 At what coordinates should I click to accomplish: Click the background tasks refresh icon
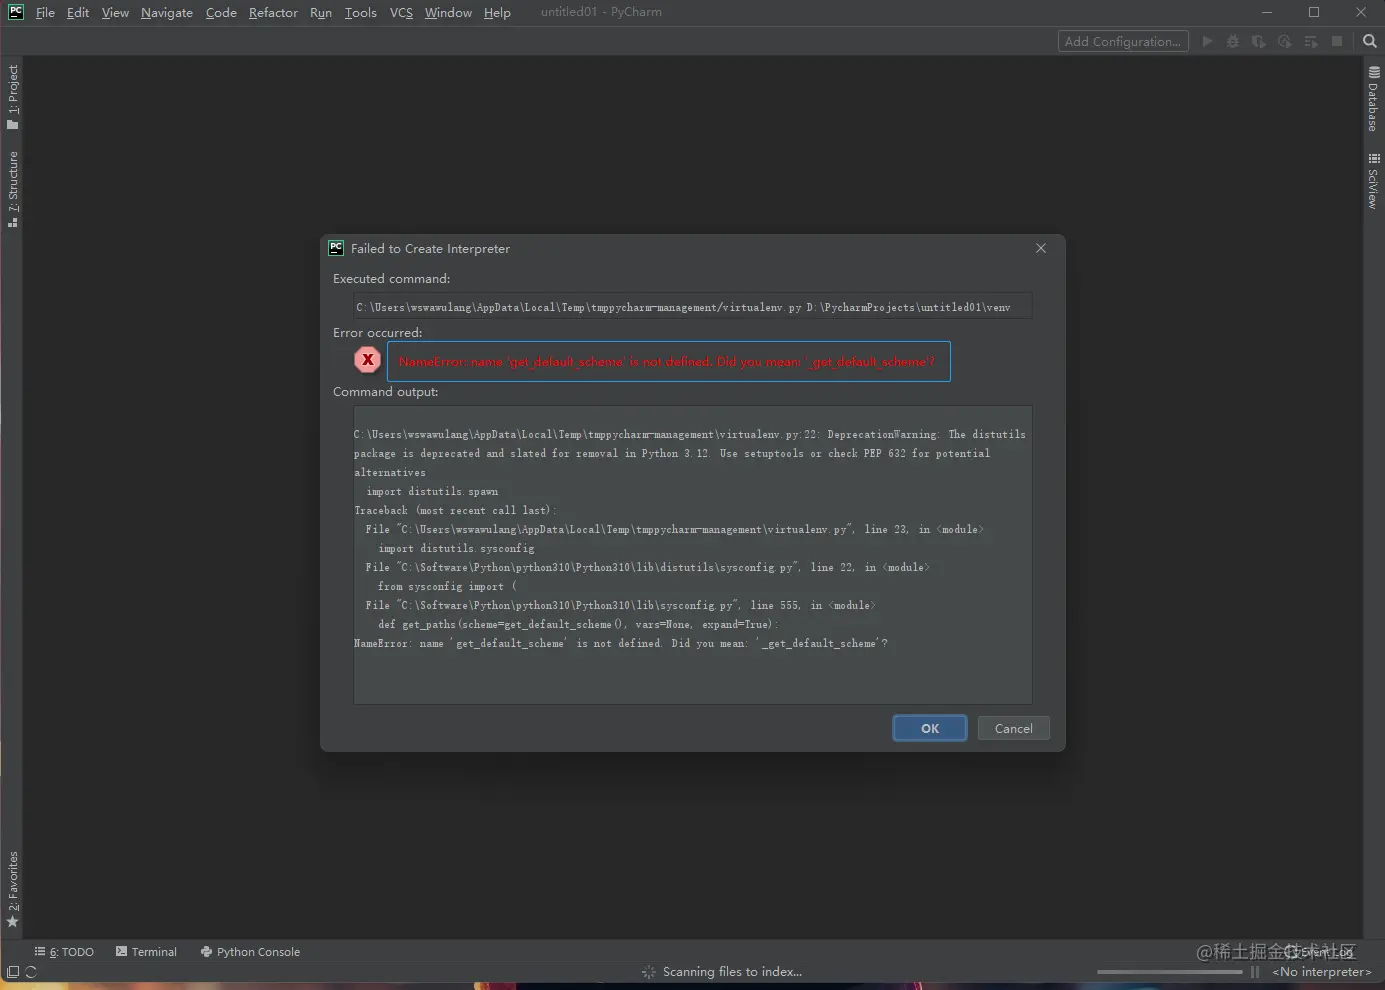pos(31,972)
